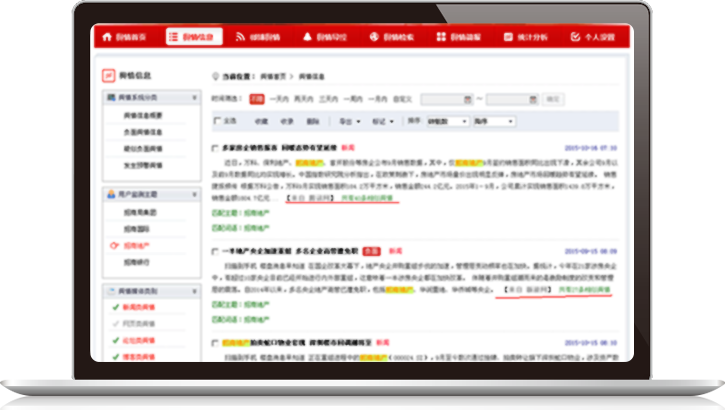Toggle the 新闻类舆情 green checkmark filter
Image resolution: width=725 pixels, height=410 pixels.
click(116, 307)
